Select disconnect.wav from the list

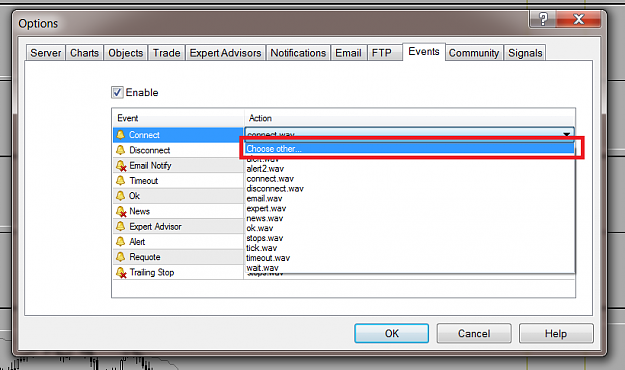[x=410, y=189]
